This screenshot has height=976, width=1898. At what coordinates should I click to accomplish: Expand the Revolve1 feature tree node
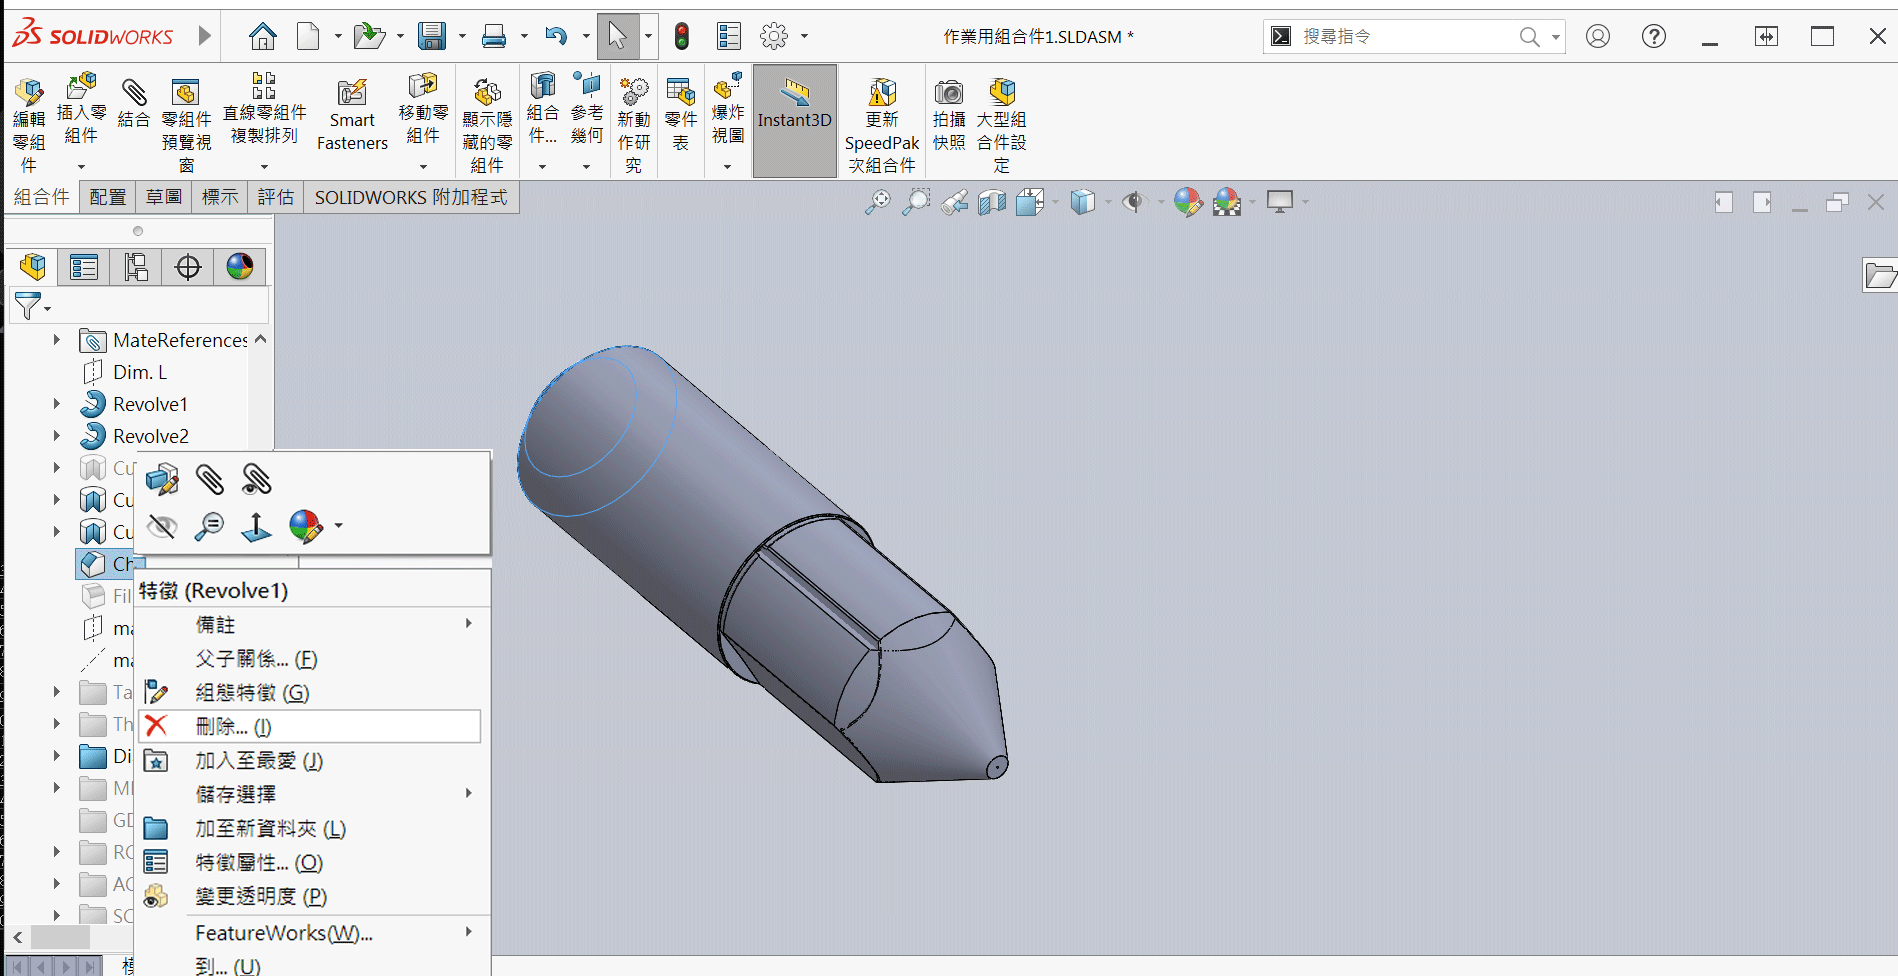point(57,404)
